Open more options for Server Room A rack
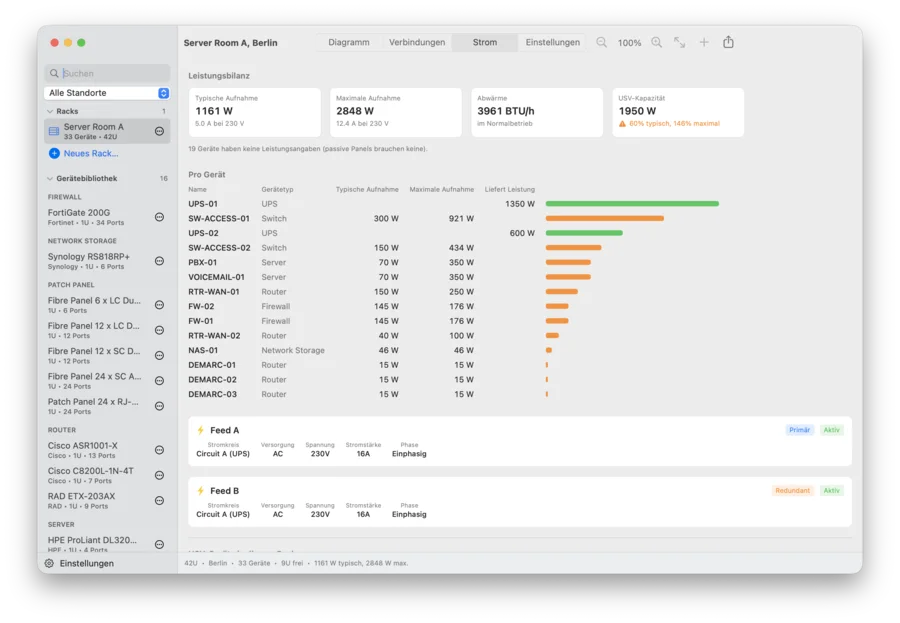900x623 pixels. pyautogui.click(x=160, y=131)
